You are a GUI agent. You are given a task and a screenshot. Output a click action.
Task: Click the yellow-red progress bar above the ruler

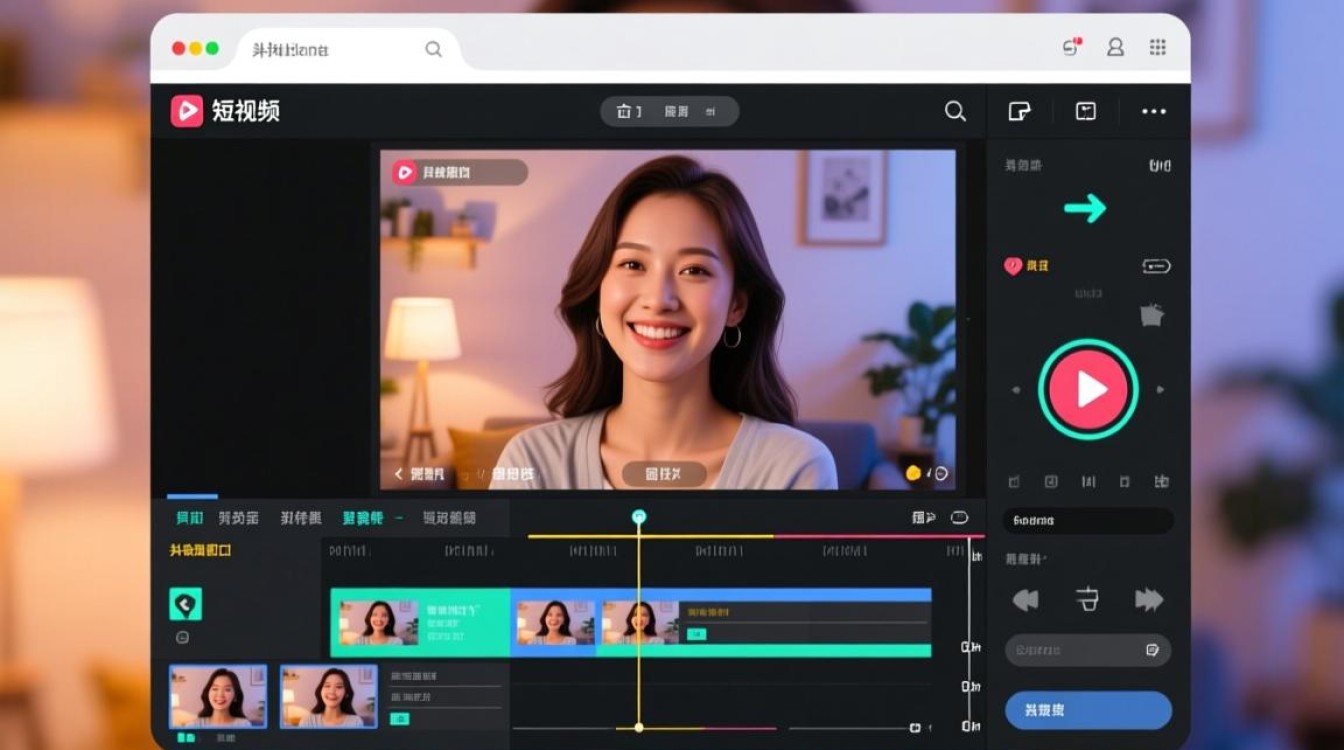pos(755,537)
